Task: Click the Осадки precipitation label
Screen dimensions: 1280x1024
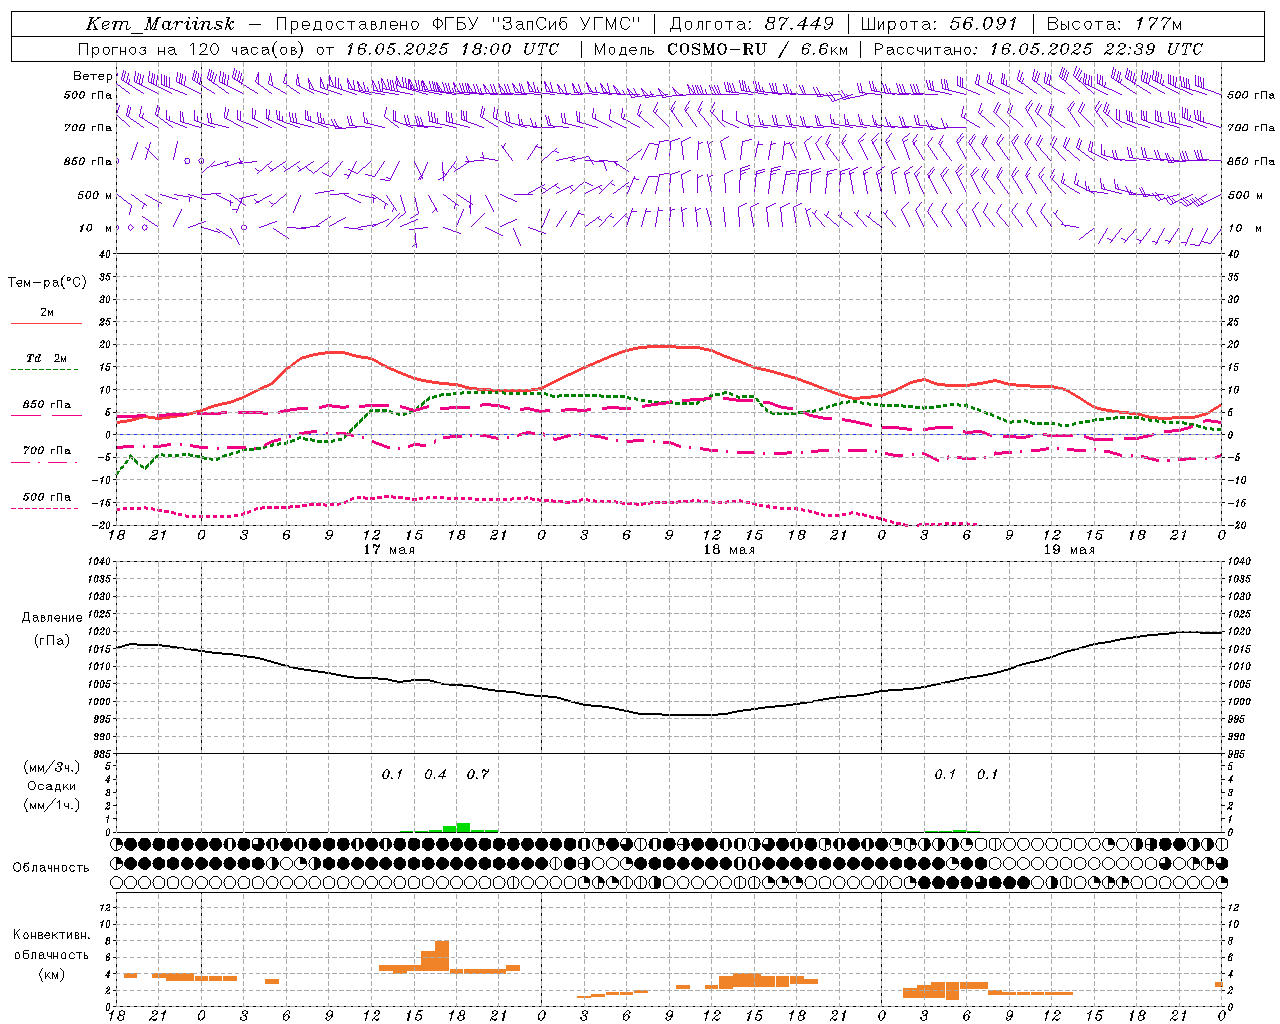Action: click(52, 787)
